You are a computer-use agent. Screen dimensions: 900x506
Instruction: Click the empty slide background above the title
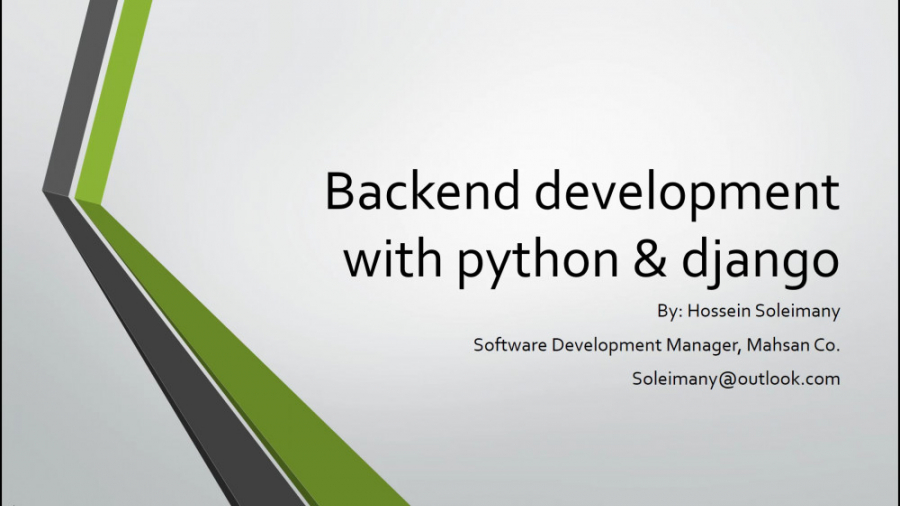550,80
